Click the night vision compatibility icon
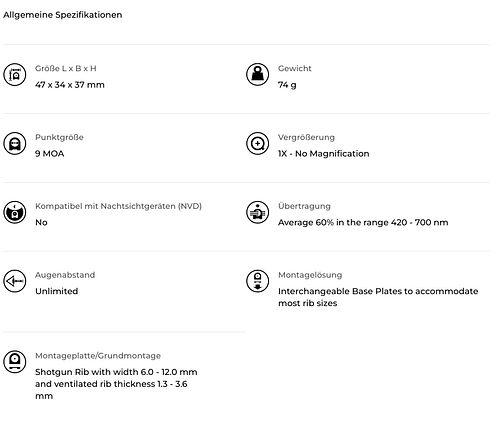 tap(15, 212)
